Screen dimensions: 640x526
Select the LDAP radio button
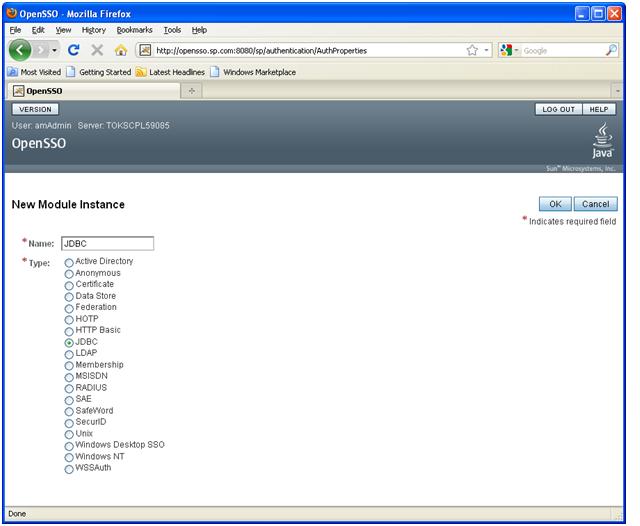coord(69,354)
